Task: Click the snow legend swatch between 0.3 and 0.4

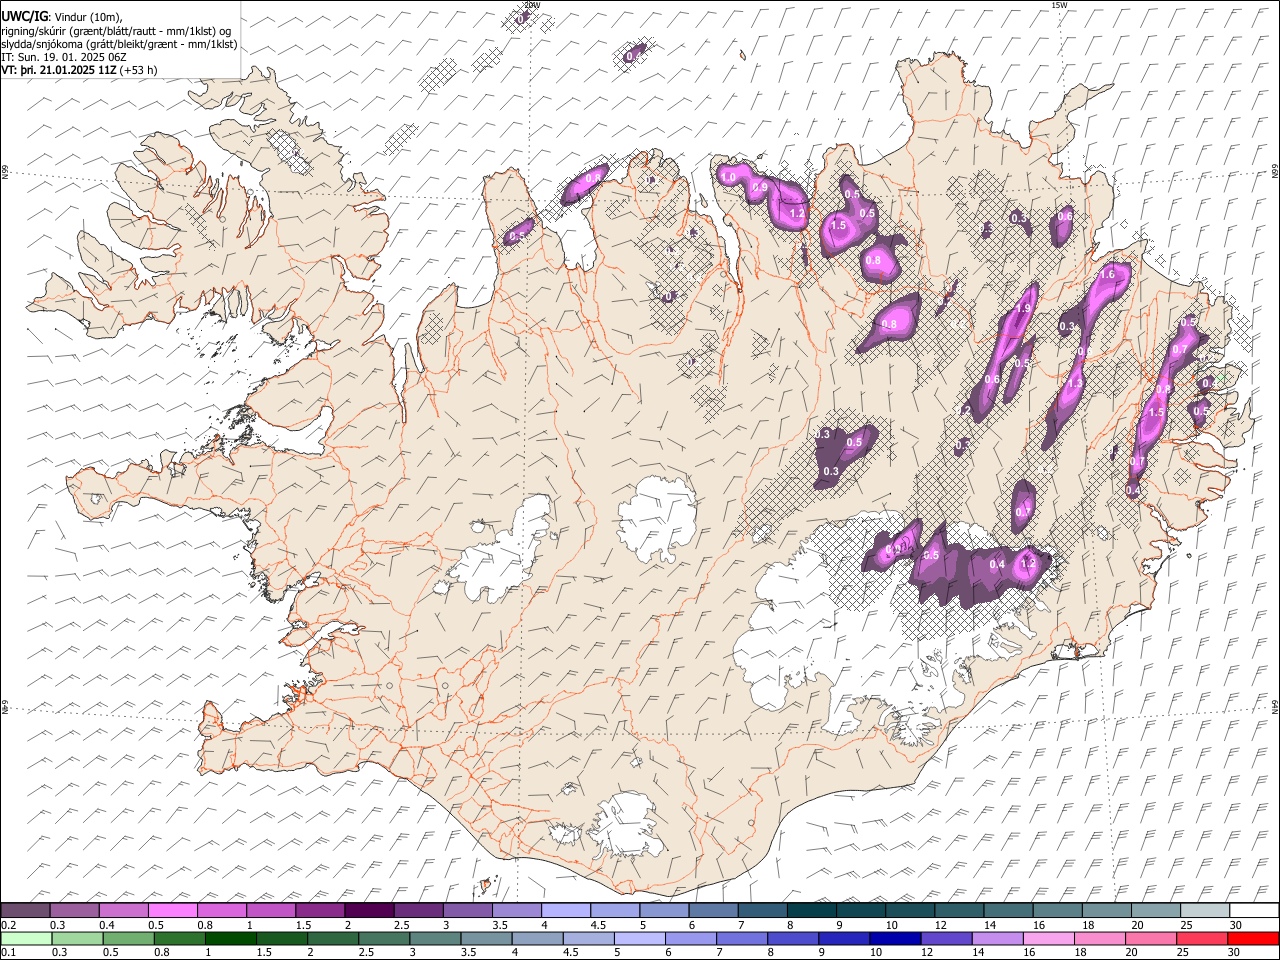Action: pos(75,910)
